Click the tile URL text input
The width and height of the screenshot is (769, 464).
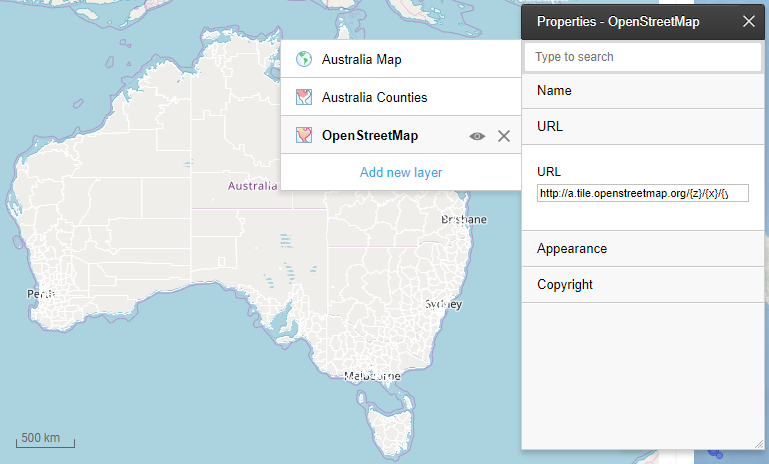pyautogui.click(x=642, y=193)
